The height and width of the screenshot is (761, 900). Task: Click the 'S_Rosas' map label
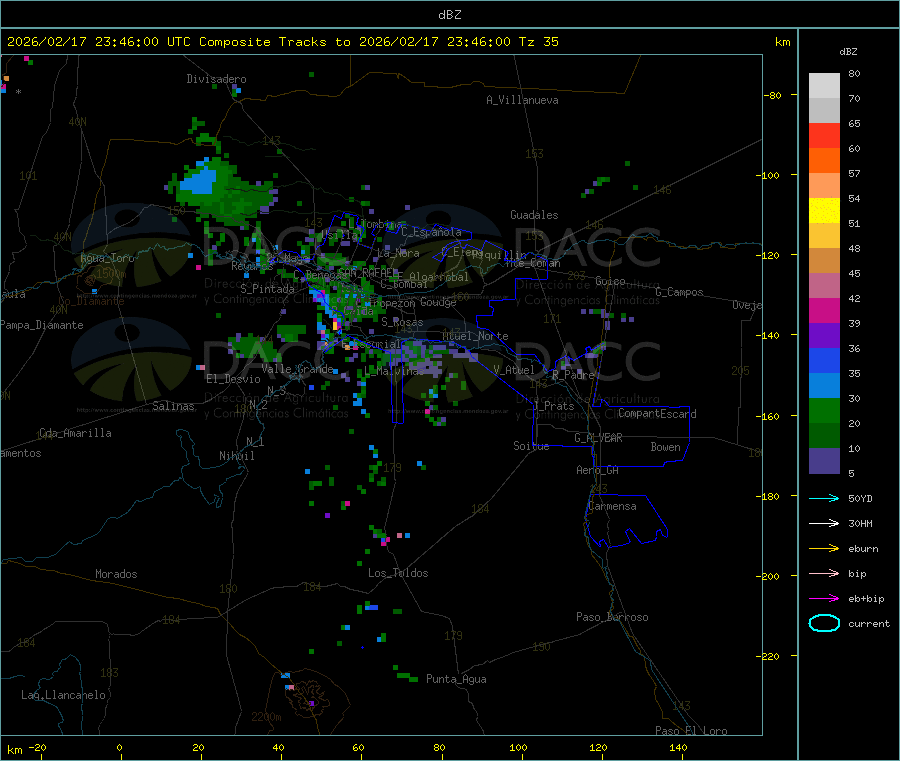coord(402,322)
